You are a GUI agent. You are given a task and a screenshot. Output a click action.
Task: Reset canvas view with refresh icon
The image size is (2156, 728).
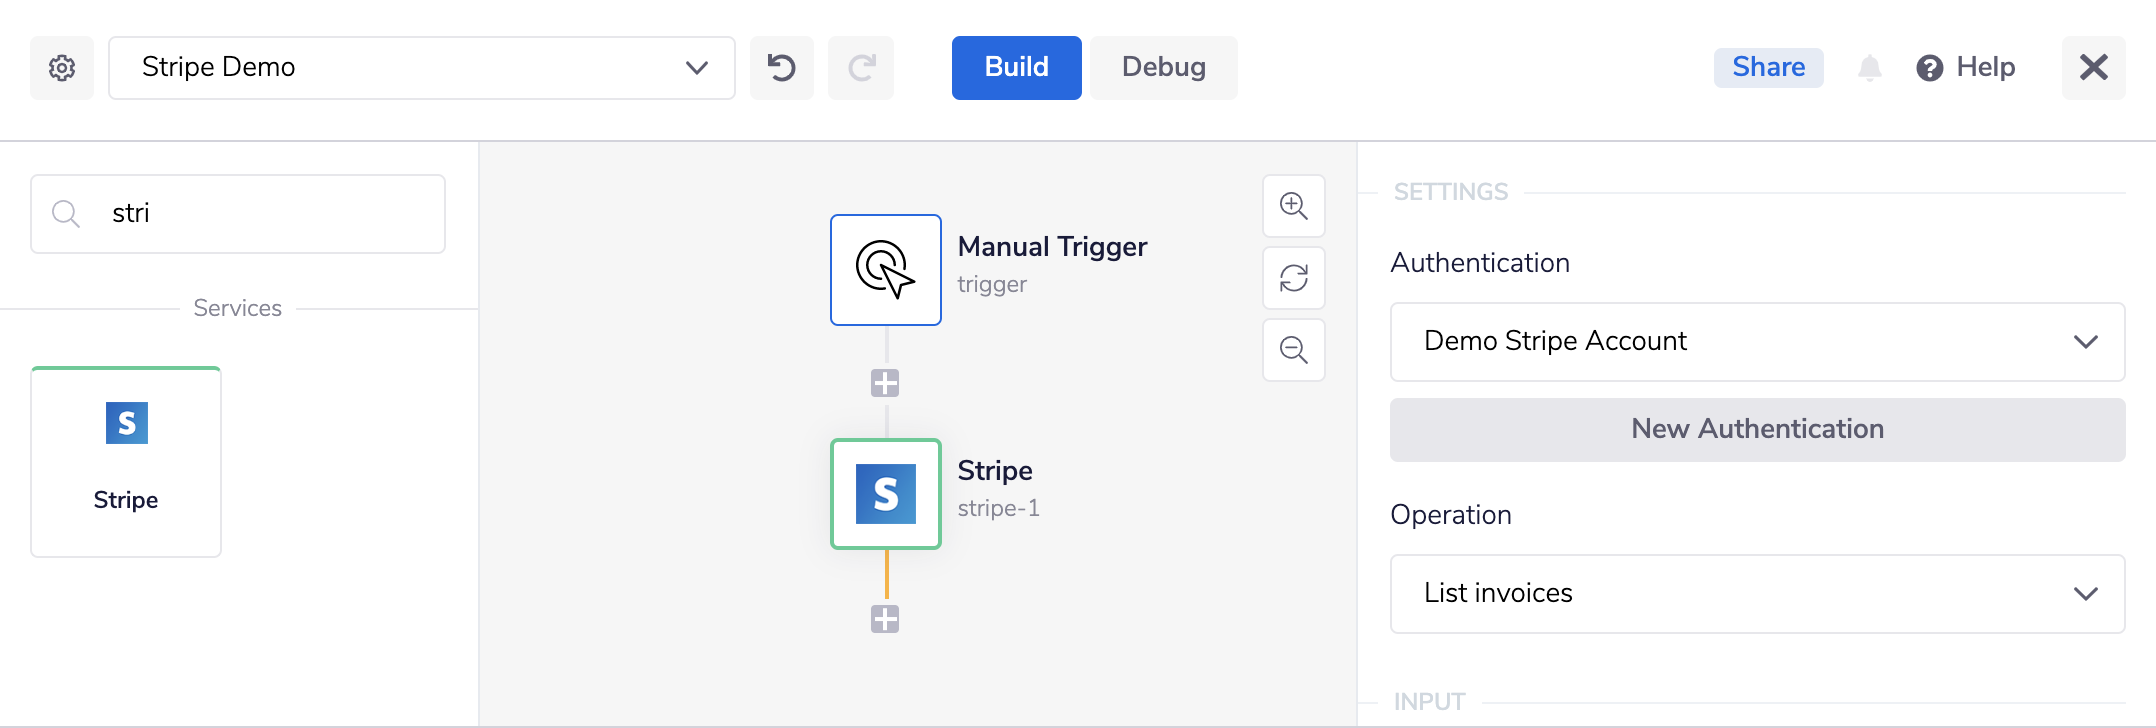[1294, 278]
